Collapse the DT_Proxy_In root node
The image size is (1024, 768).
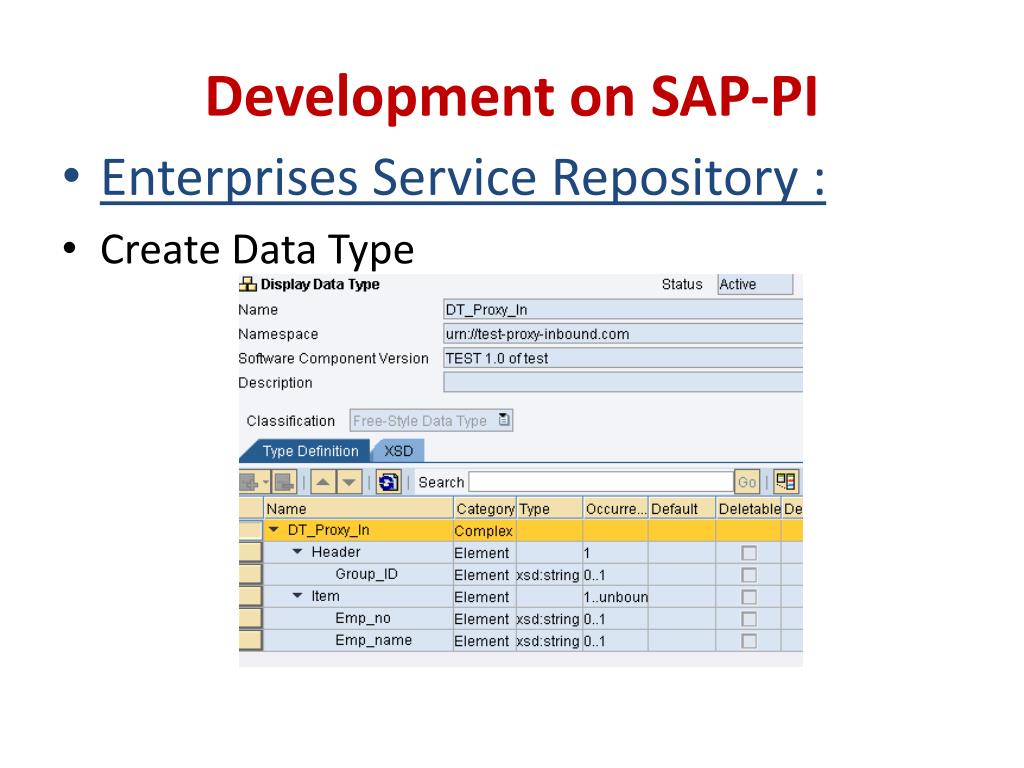pyautogui.click(x=274, y=530)
